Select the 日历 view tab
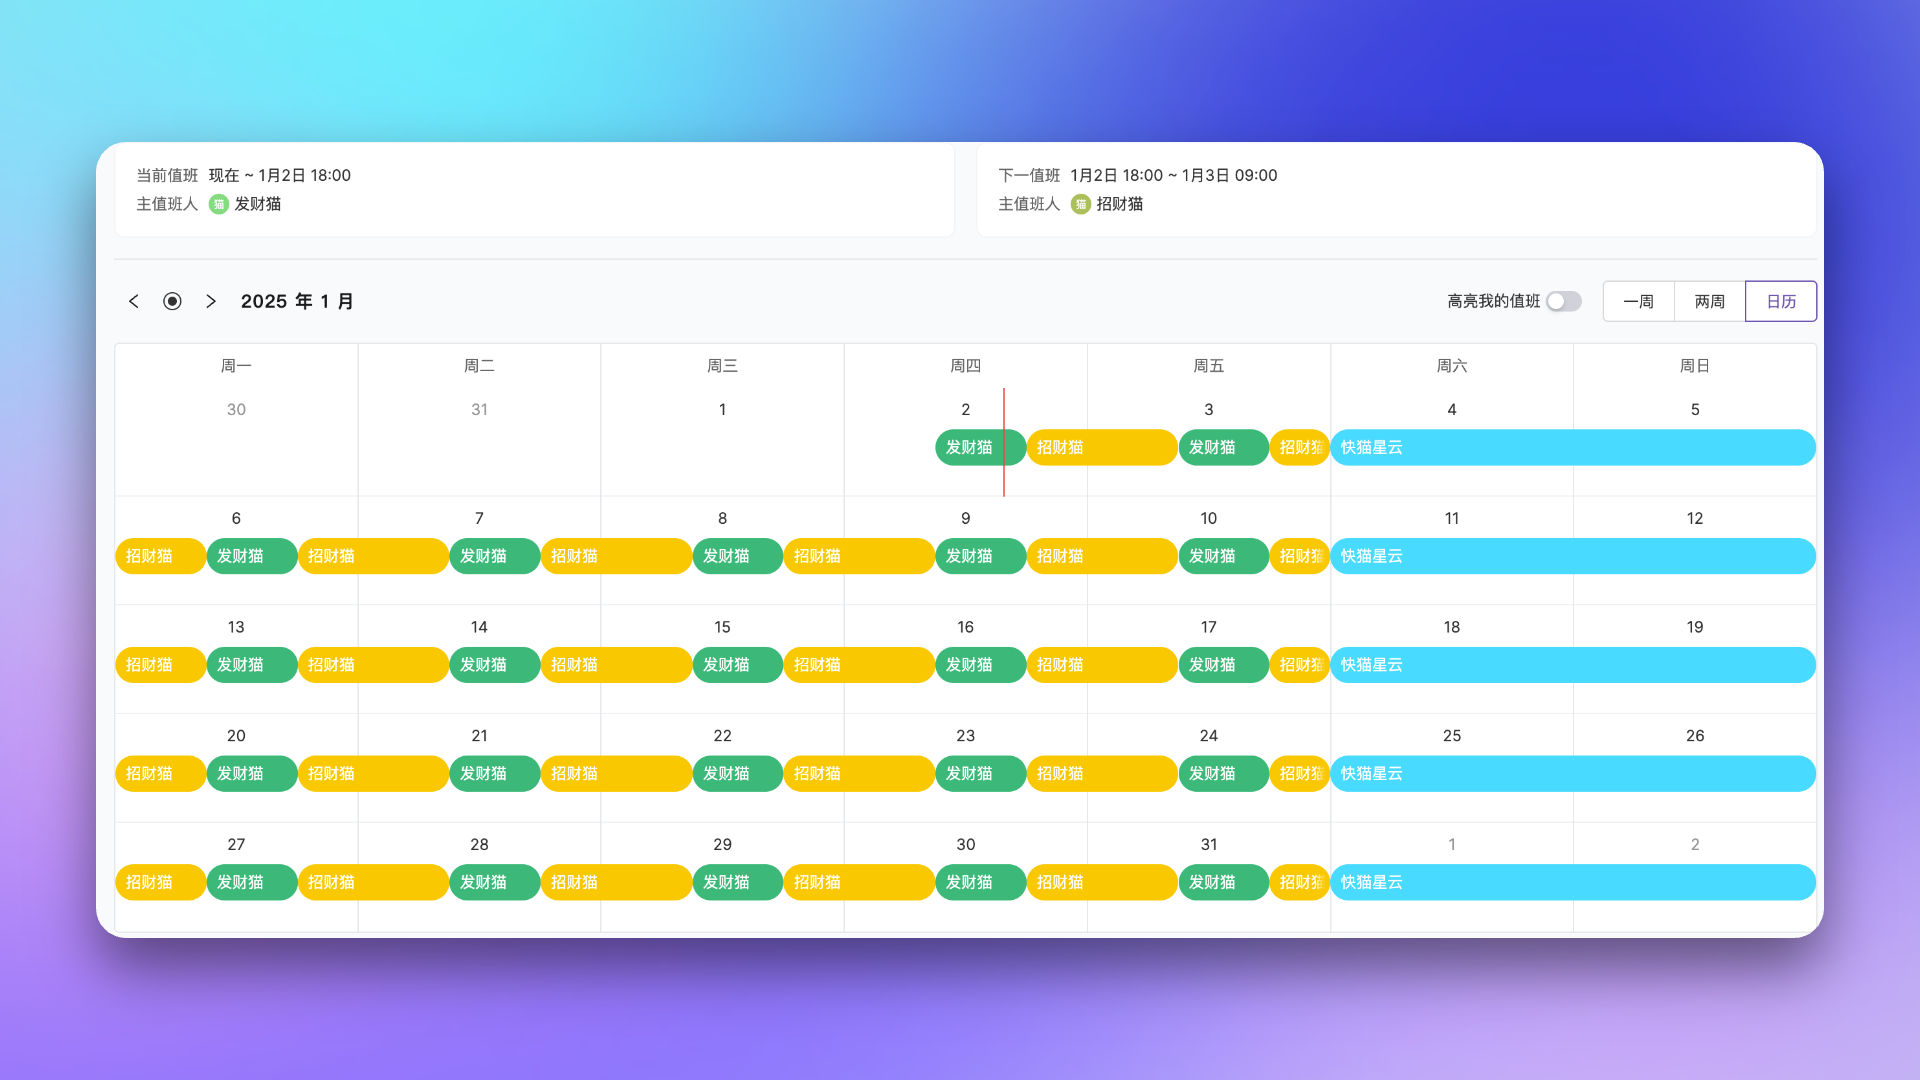 [1780, 301]
